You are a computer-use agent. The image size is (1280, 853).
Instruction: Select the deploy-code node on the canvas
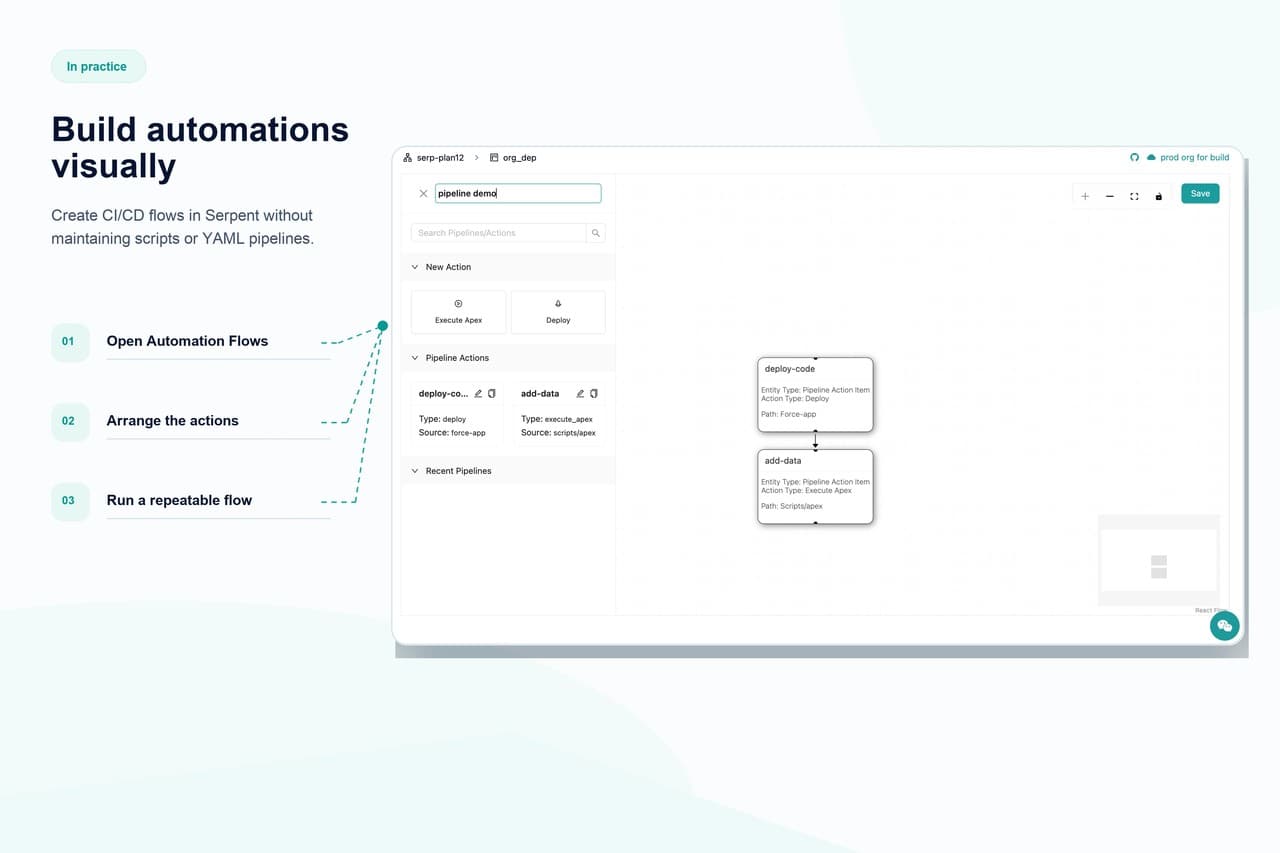(815, 395)
